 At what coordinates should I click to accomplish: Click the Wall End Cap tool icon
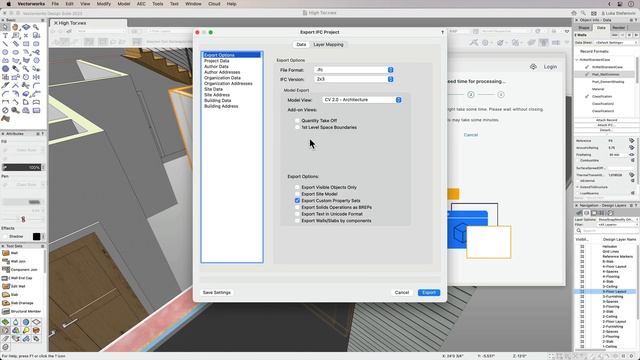6,278
